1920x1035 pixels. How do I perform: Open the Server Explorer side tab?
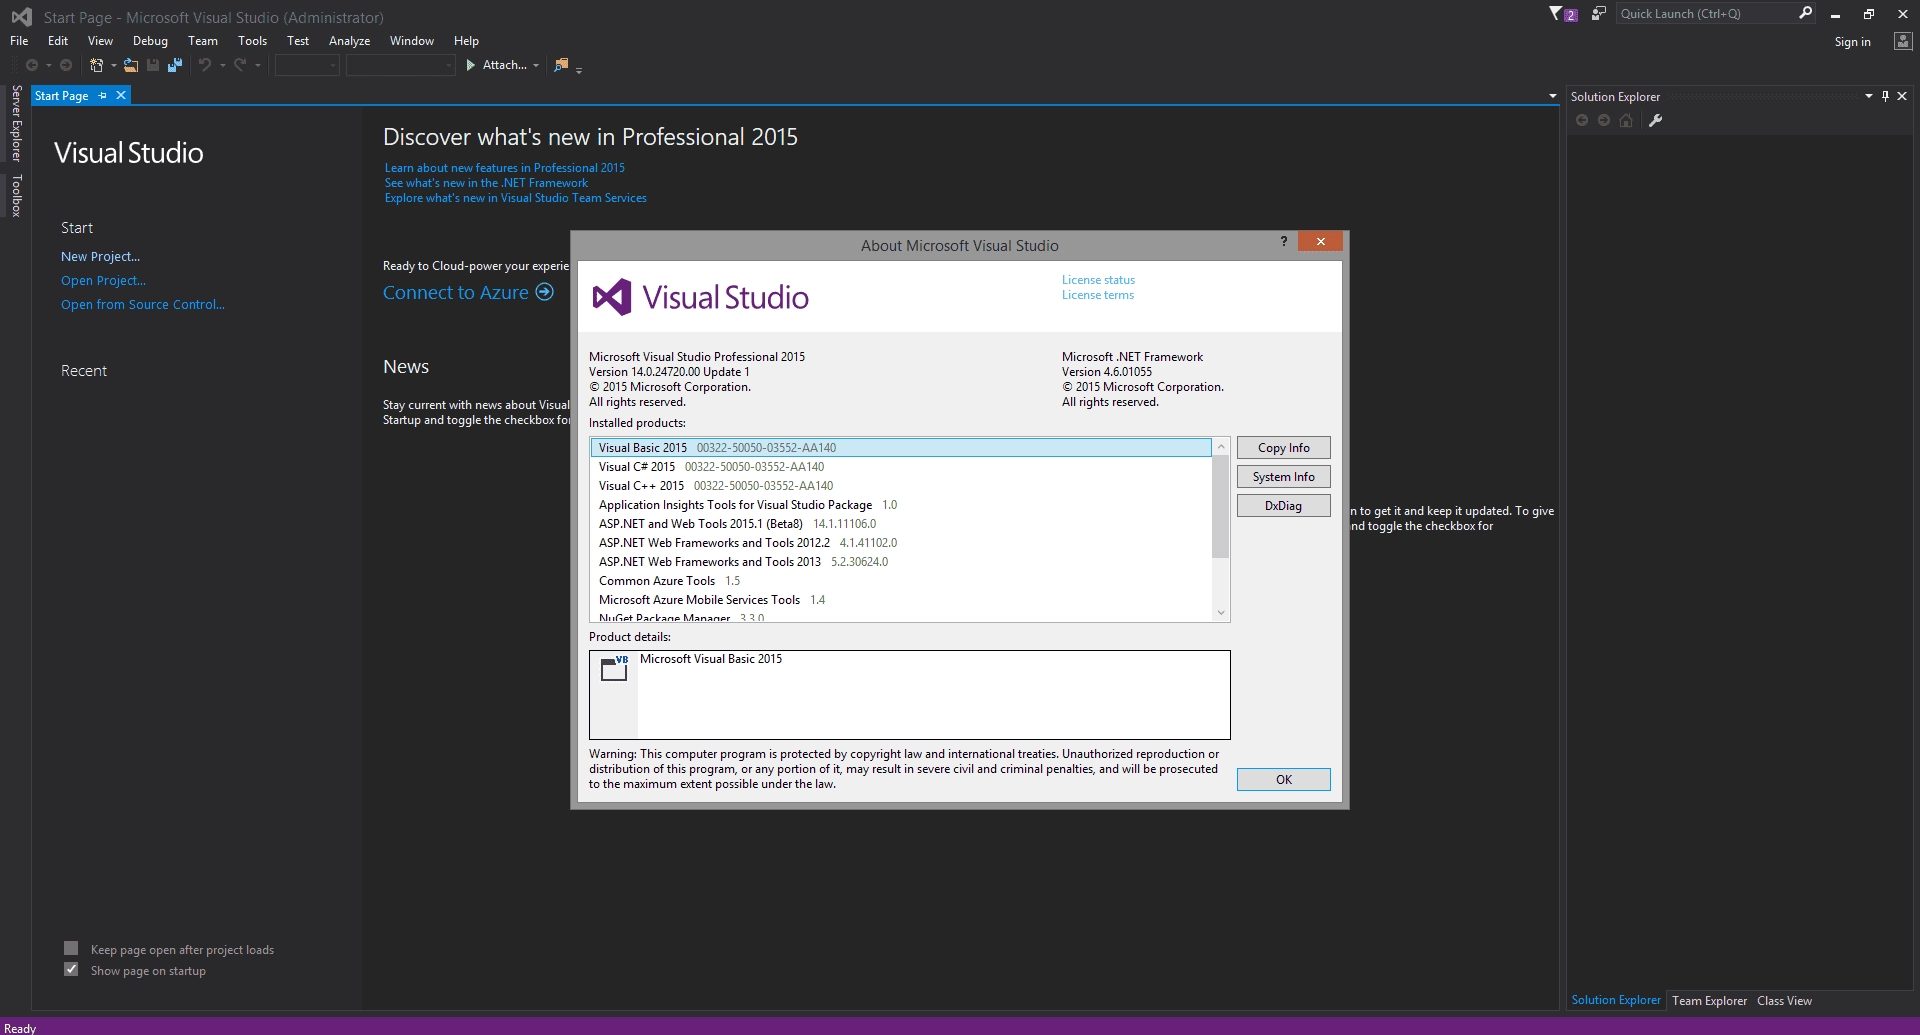click(16, 123)
